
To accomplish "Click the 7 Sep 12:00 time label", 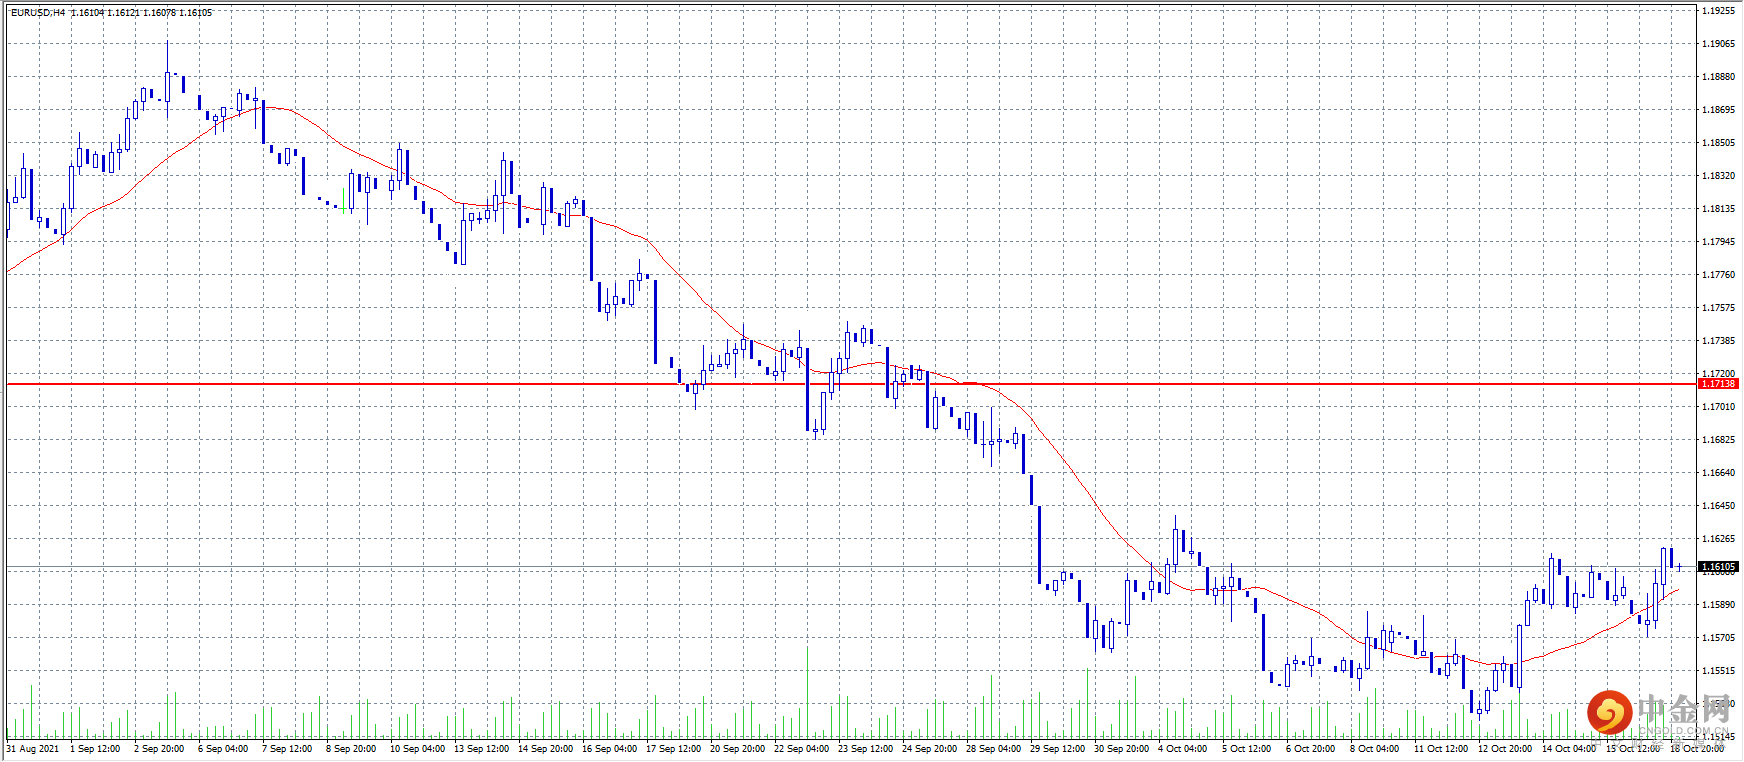I will coord(287,749).
